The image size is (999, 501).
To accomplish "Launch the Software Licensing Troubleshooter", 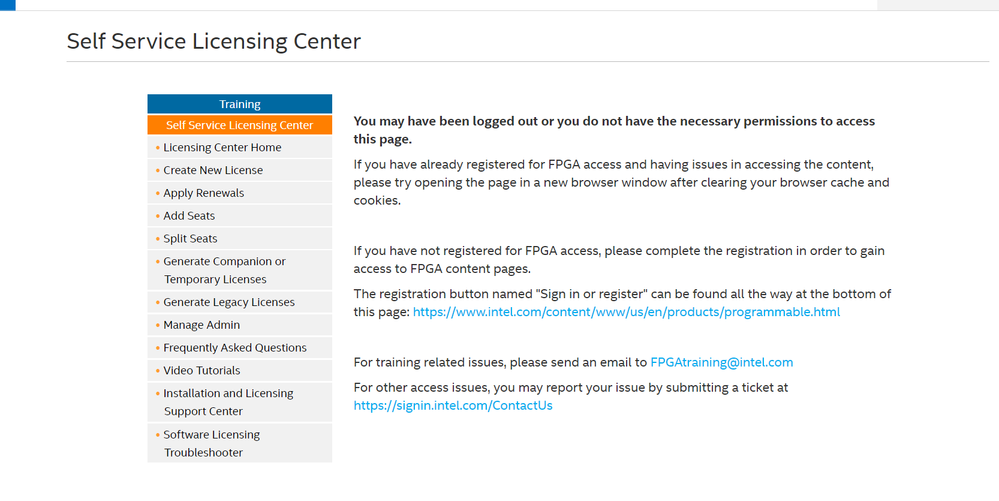I will [x=211, y=443].
